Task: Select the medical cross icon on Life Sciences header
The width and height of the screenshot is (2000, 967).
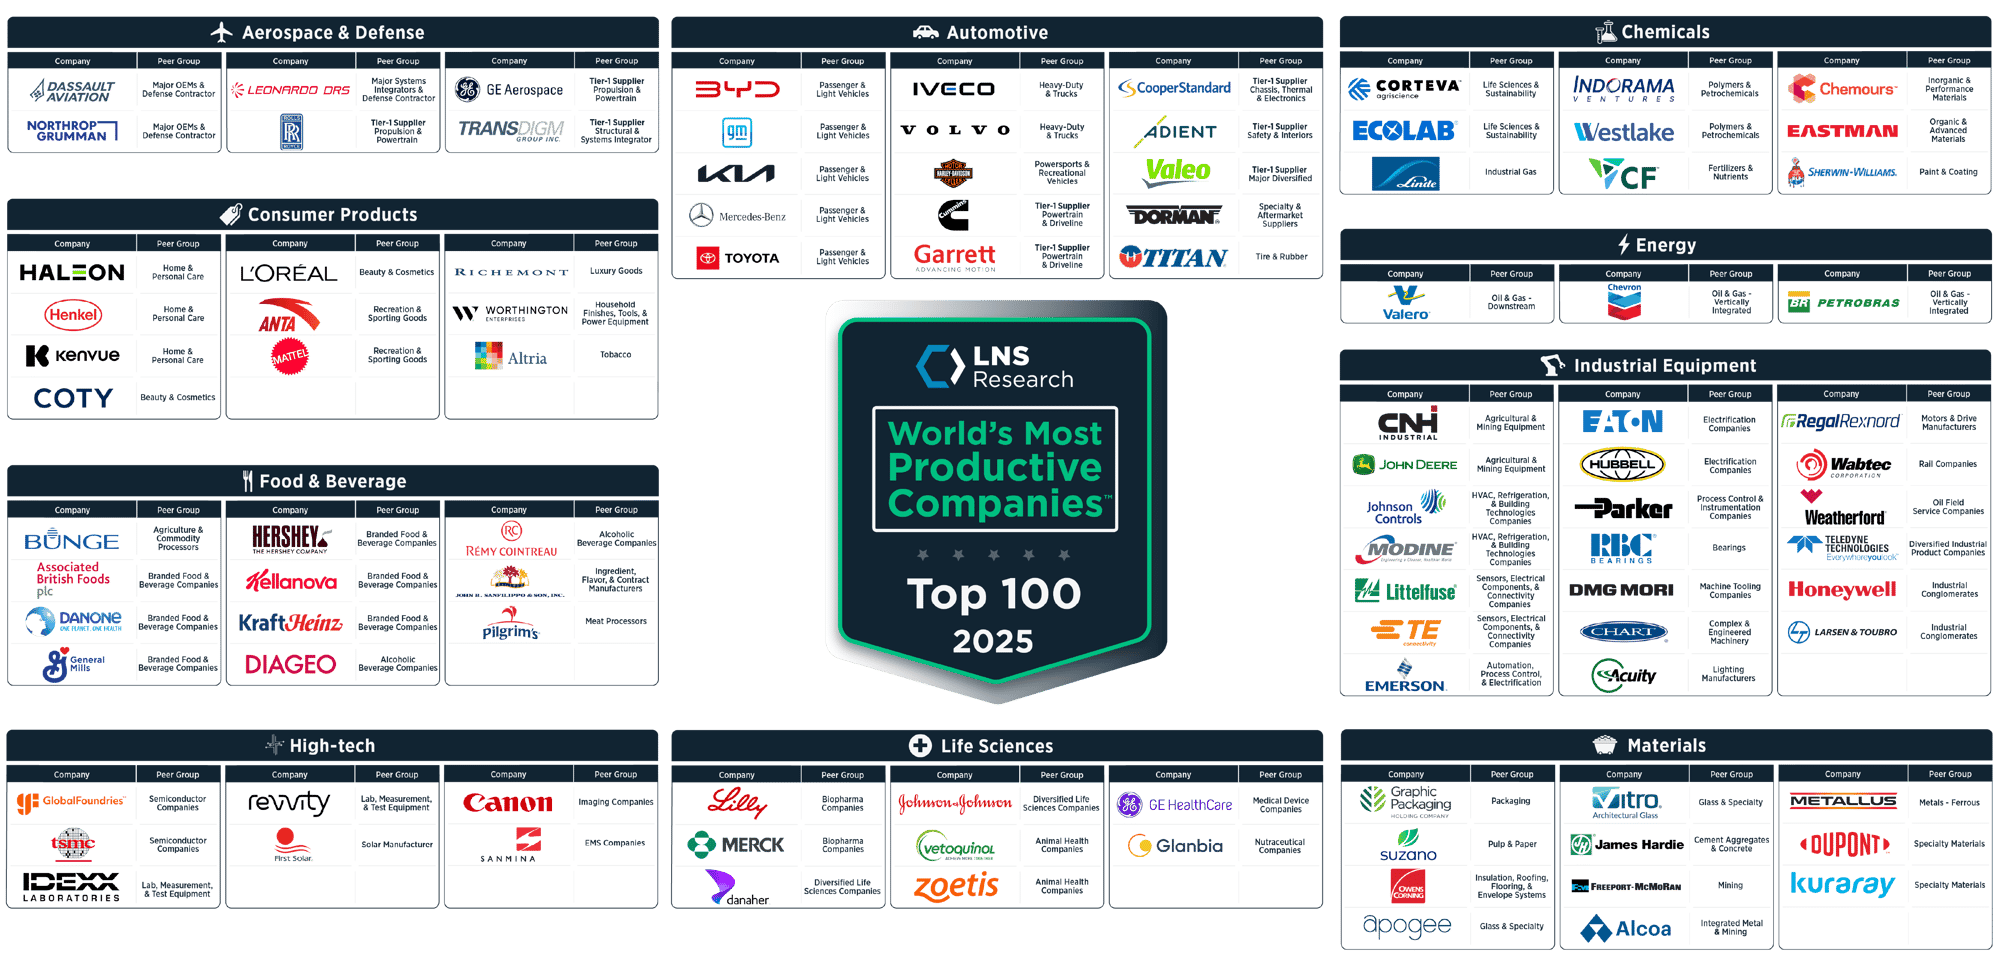Action: (x=920, y=745)
